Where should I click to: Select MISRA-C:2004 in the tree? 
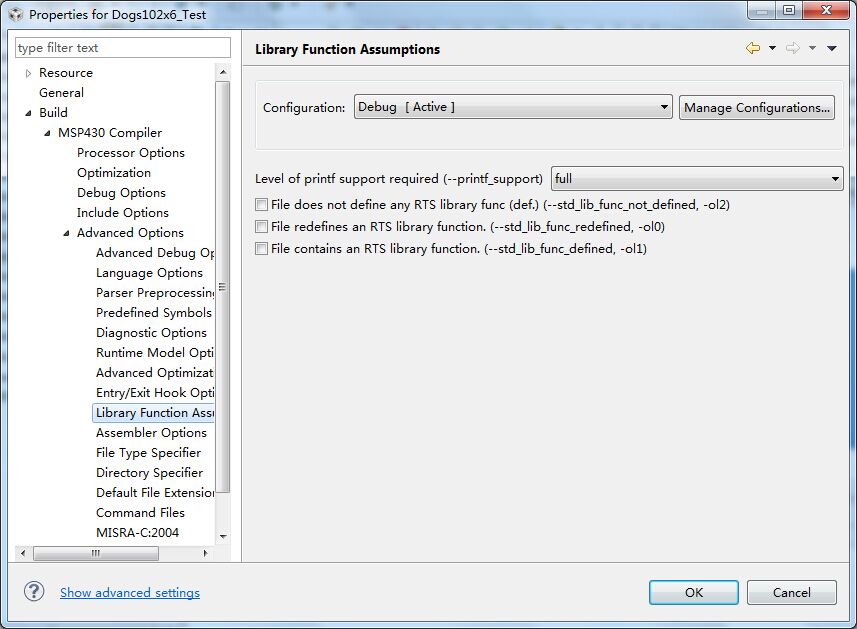137,533
